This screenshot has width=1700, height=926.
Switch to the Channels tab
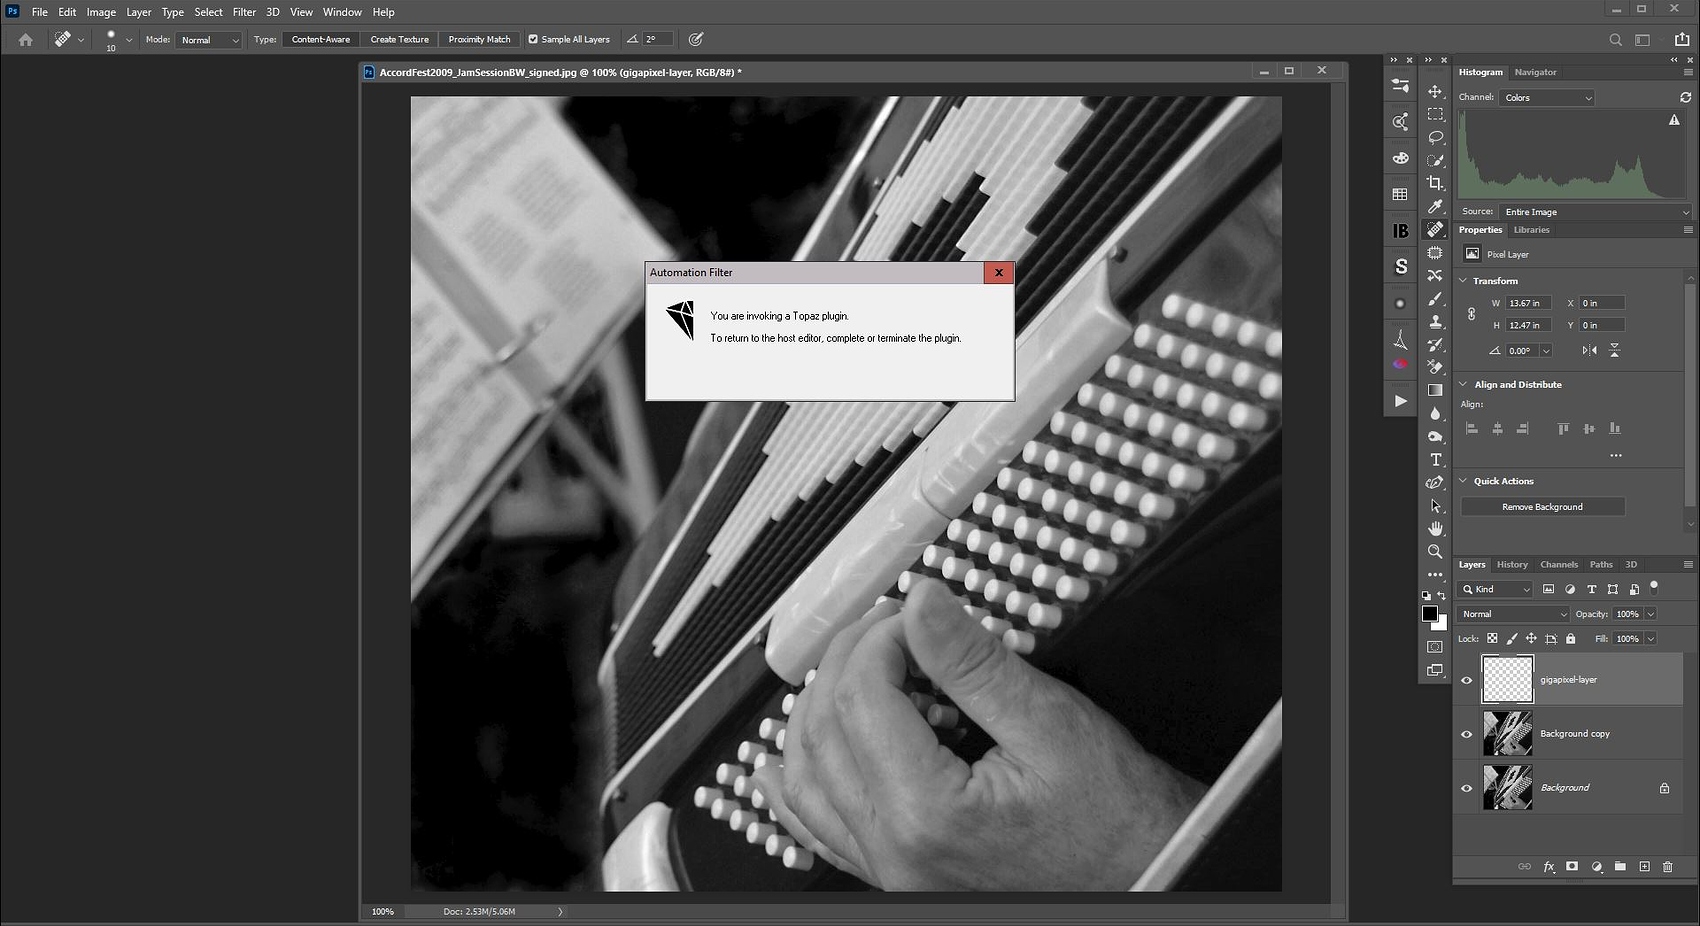[1558, 565]
